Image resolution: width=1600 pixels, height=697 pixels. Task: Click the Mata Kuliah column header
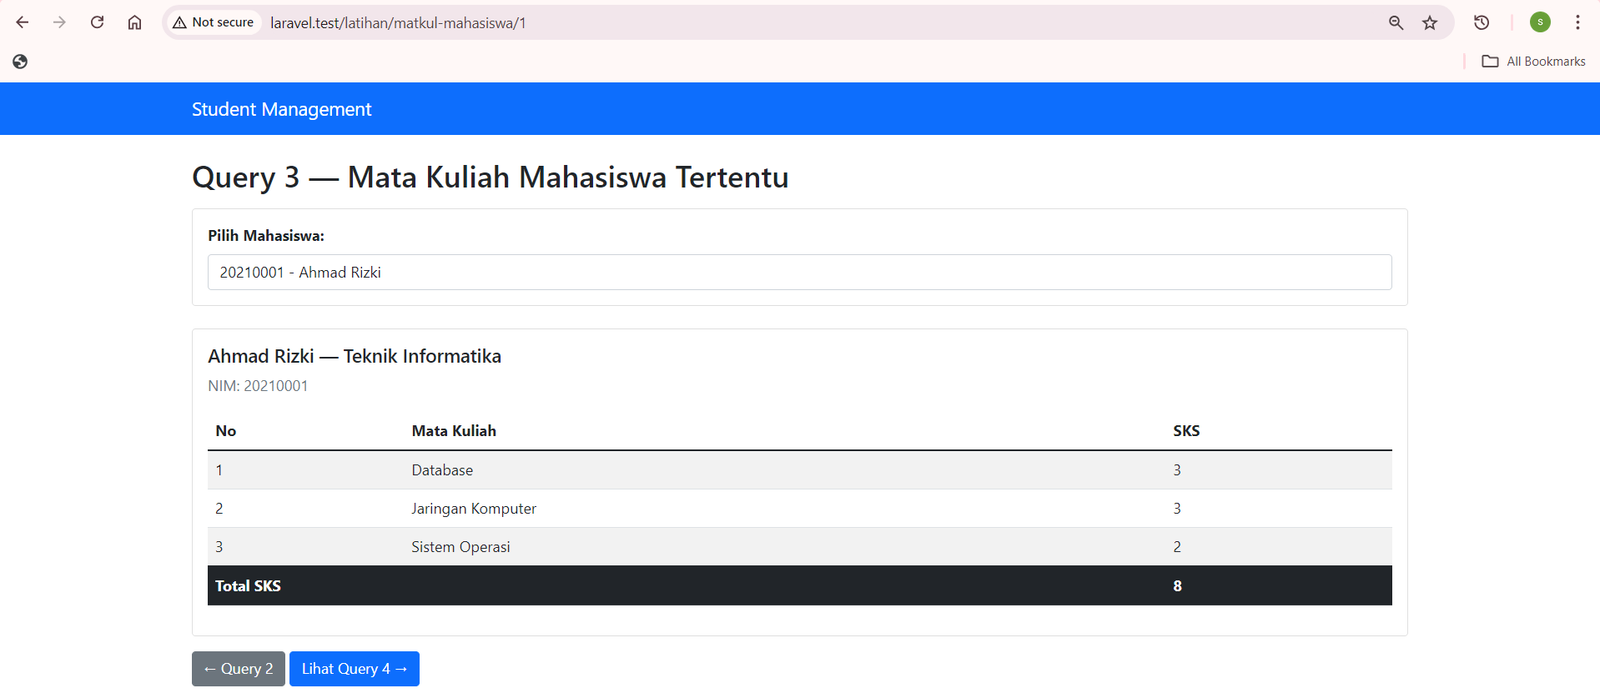(x=454, y=431)
